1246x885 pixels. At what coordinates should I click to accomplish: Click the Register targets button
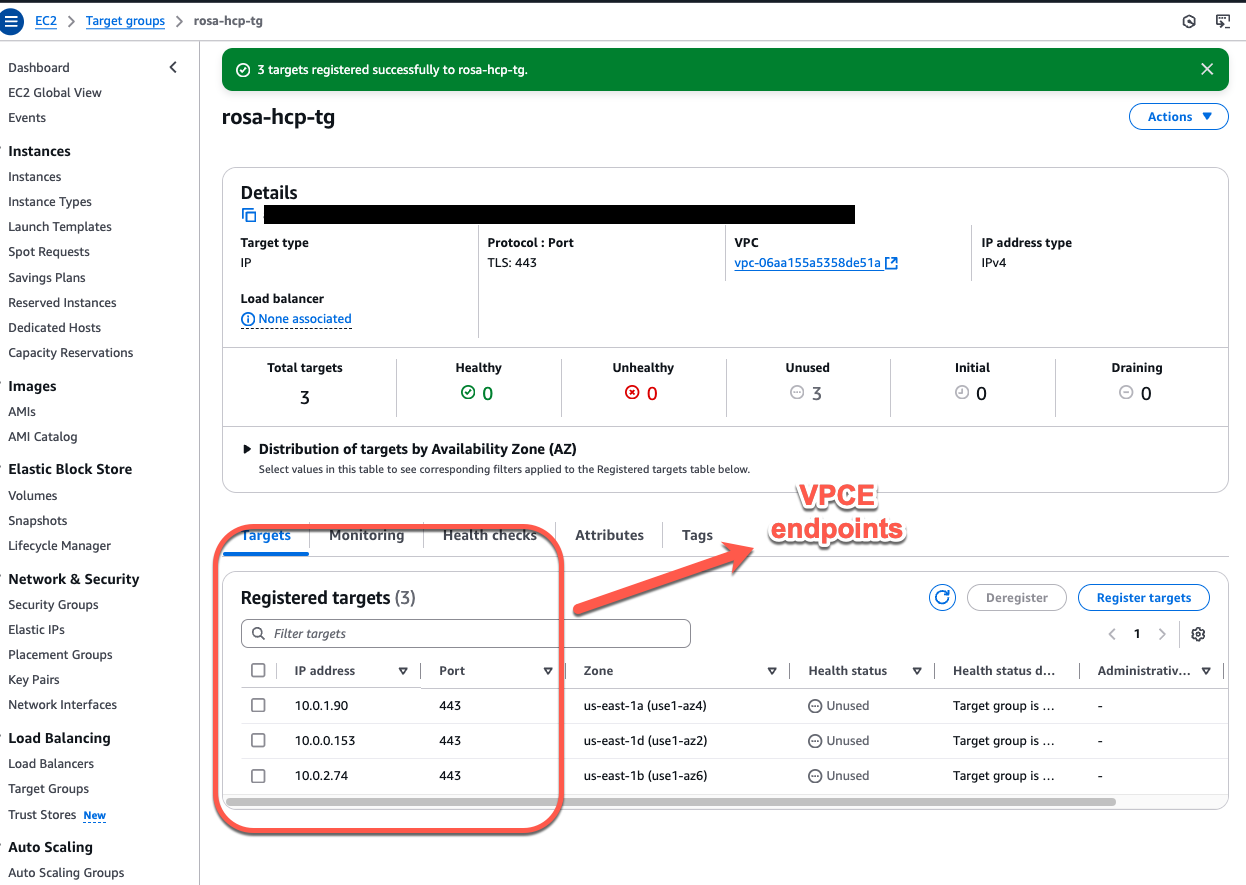[x=1144, y=598]
